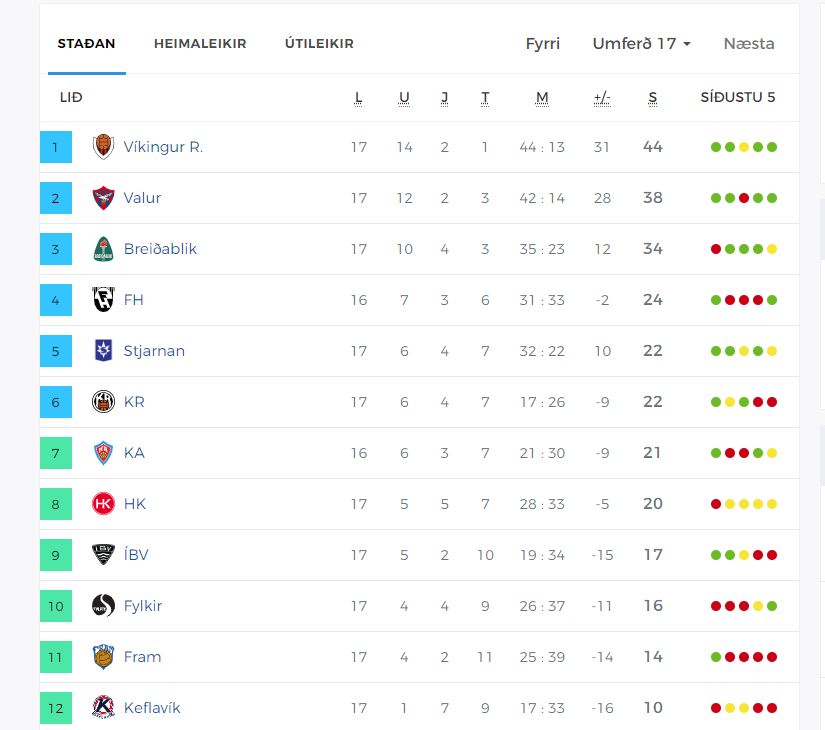Viewport: 825px width, 730px height.
Task: Click the HK red round logo
Action: [x=103, y=504]
